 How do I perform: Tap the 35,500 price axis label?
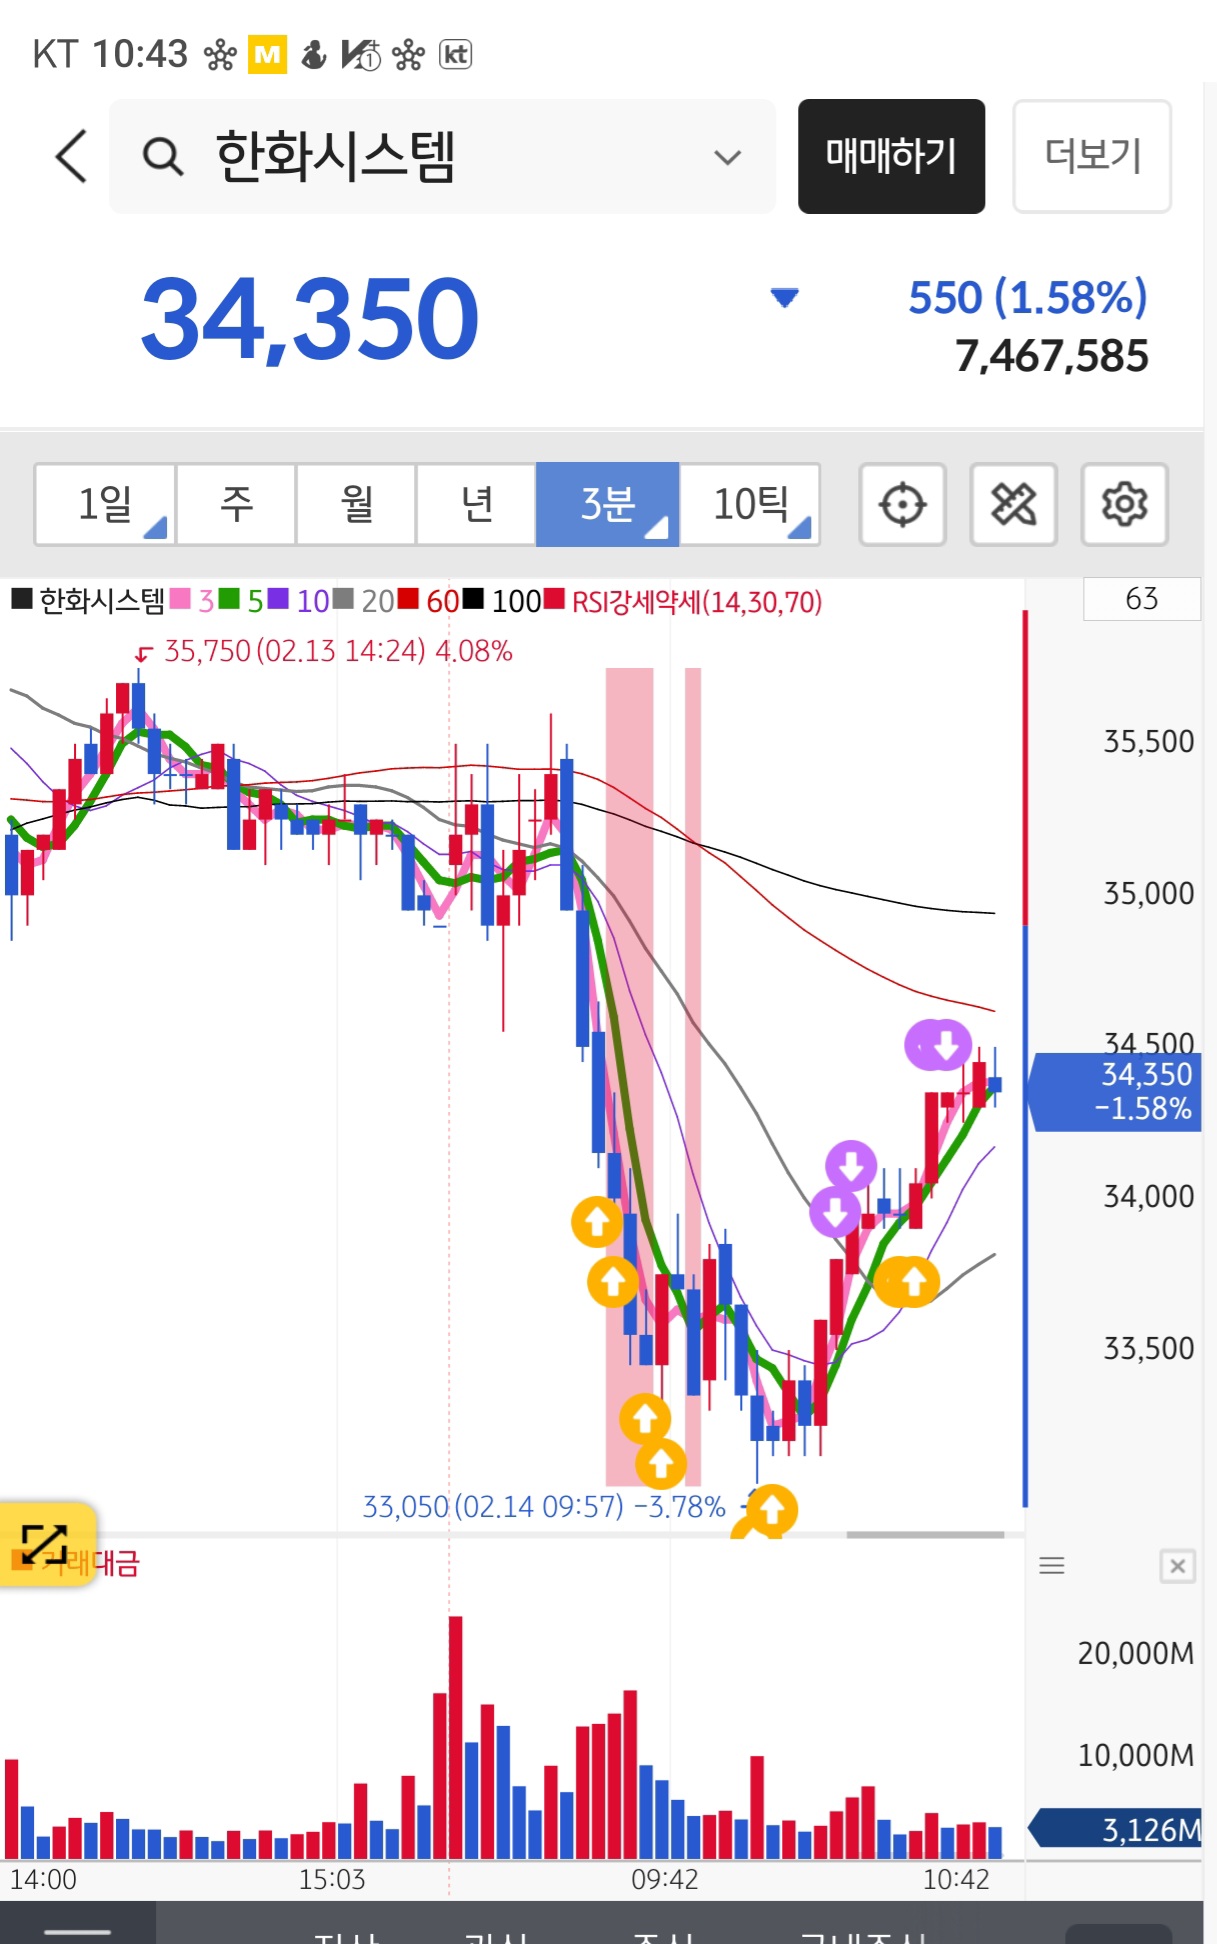point(1148,741)
